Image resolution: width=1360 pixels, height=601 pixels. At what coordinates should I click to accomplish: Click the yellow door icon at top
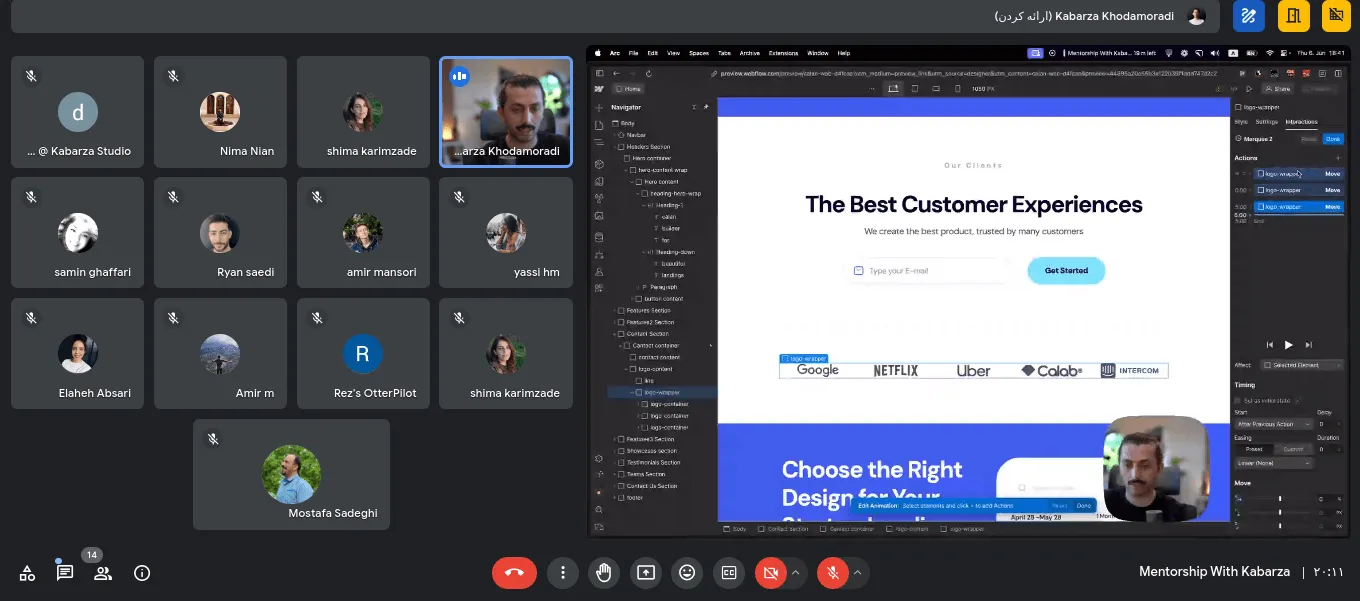[x=1294, y=16]
